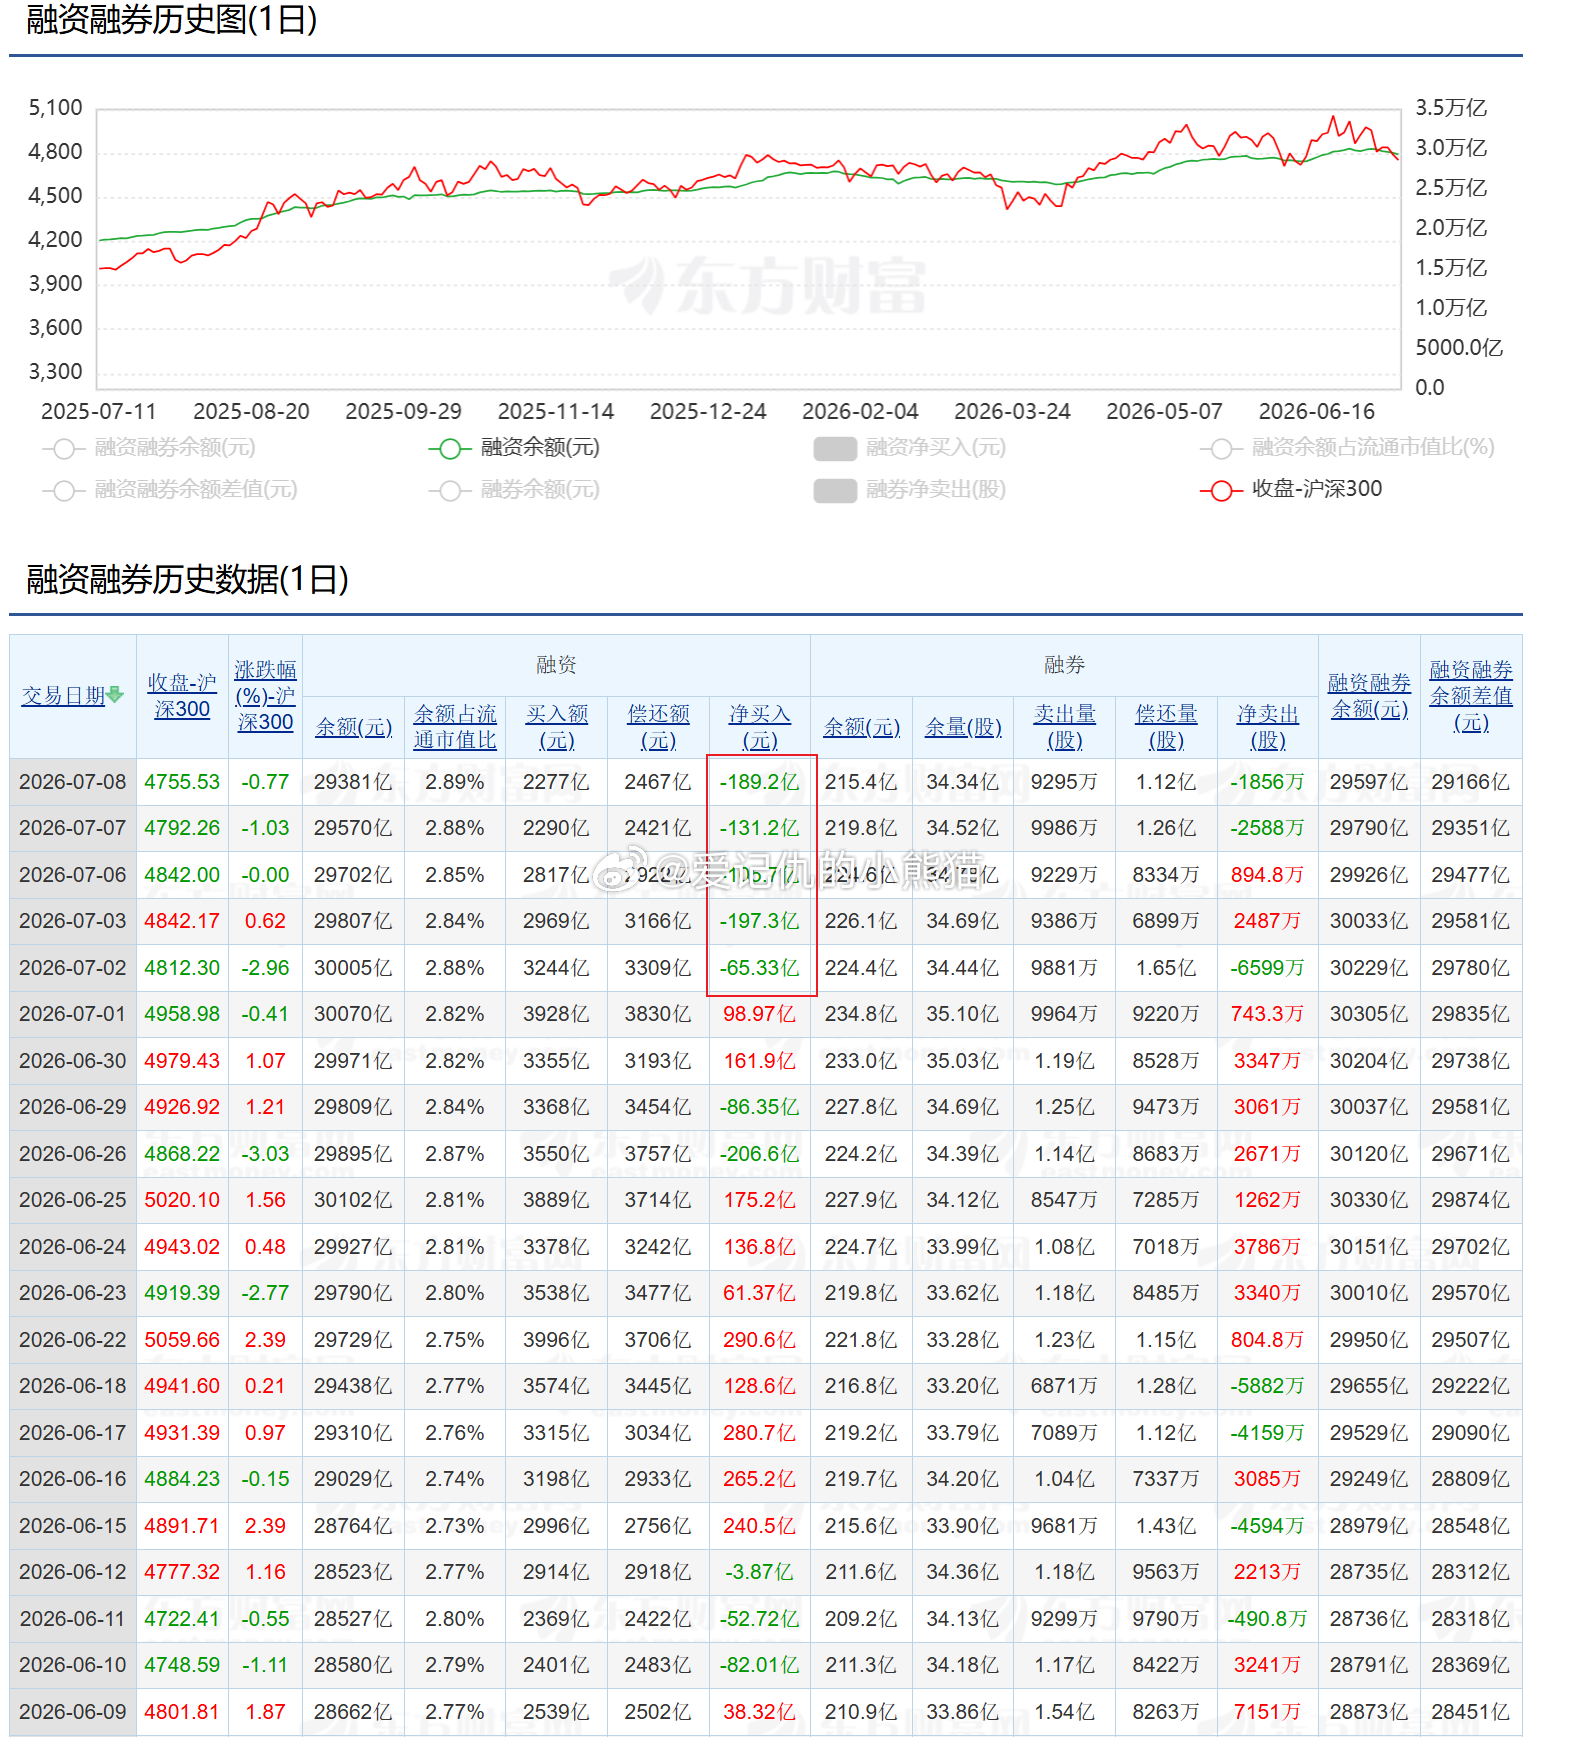Toggle 融资余额(元) green legend marker

(x=450, y=448)
